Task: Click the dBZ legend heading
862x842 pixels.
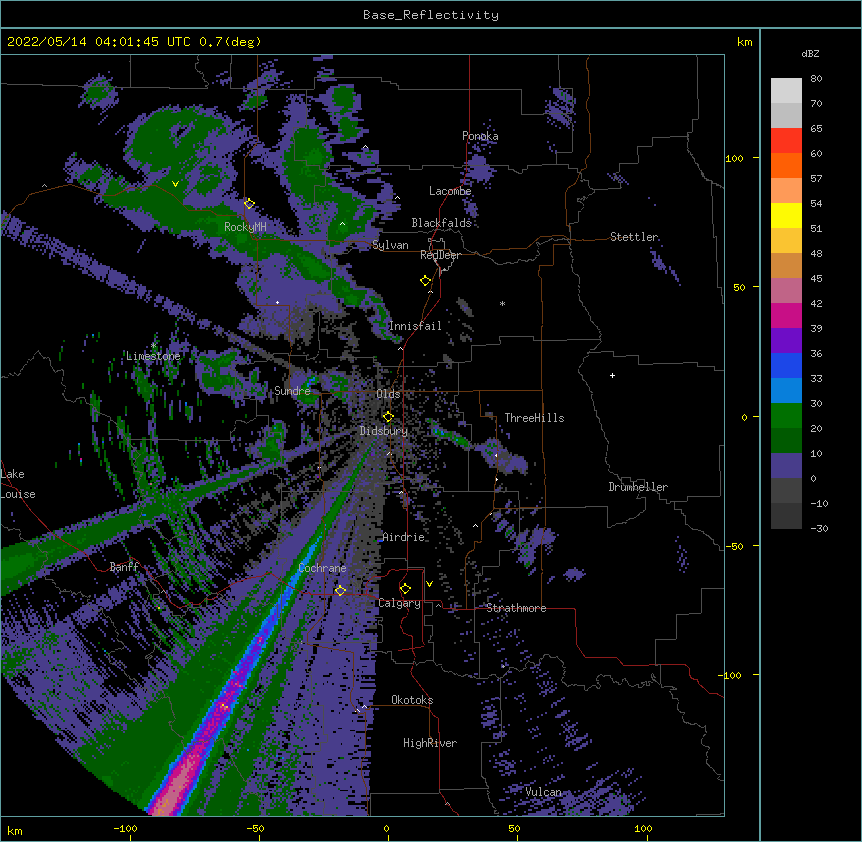Action: point(810,54)
